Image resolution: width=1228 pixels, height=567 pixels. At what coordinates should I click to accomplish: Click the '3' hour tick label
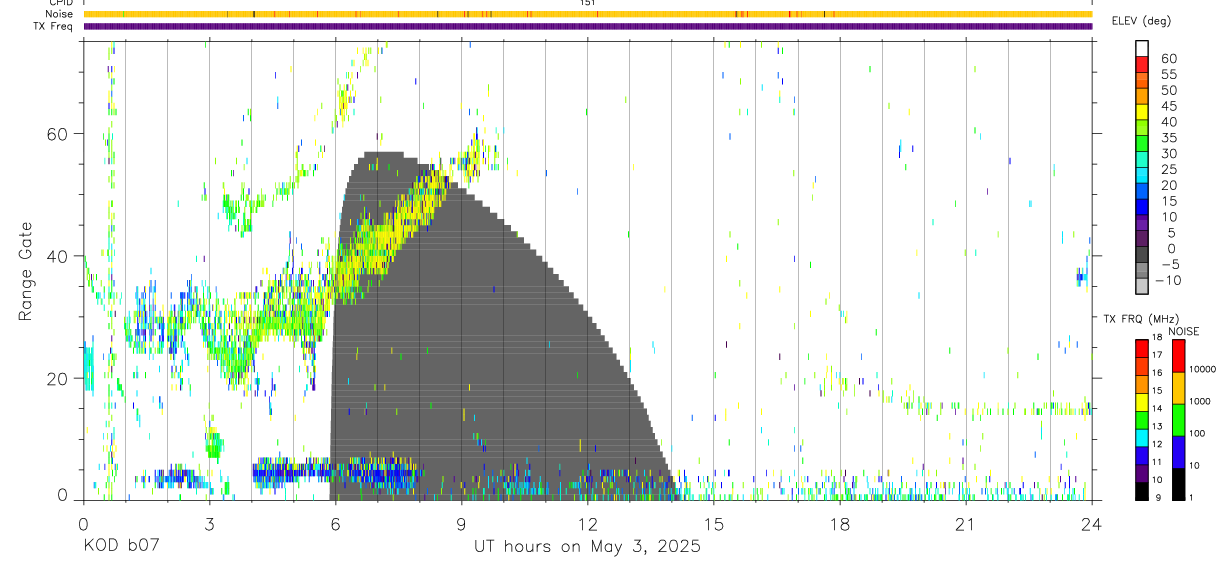(209, 524)
